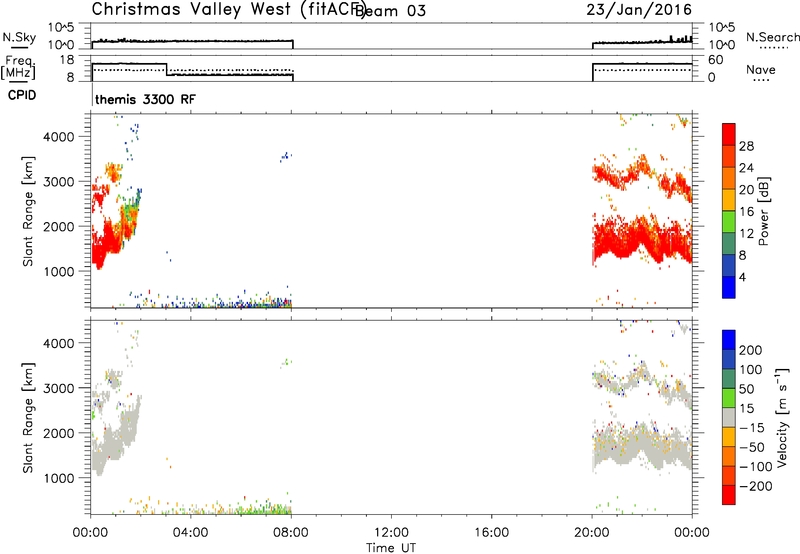Click the 'Power [dB]' color bar title
This screenshot has width=800, height=554.
pos(764,211)
